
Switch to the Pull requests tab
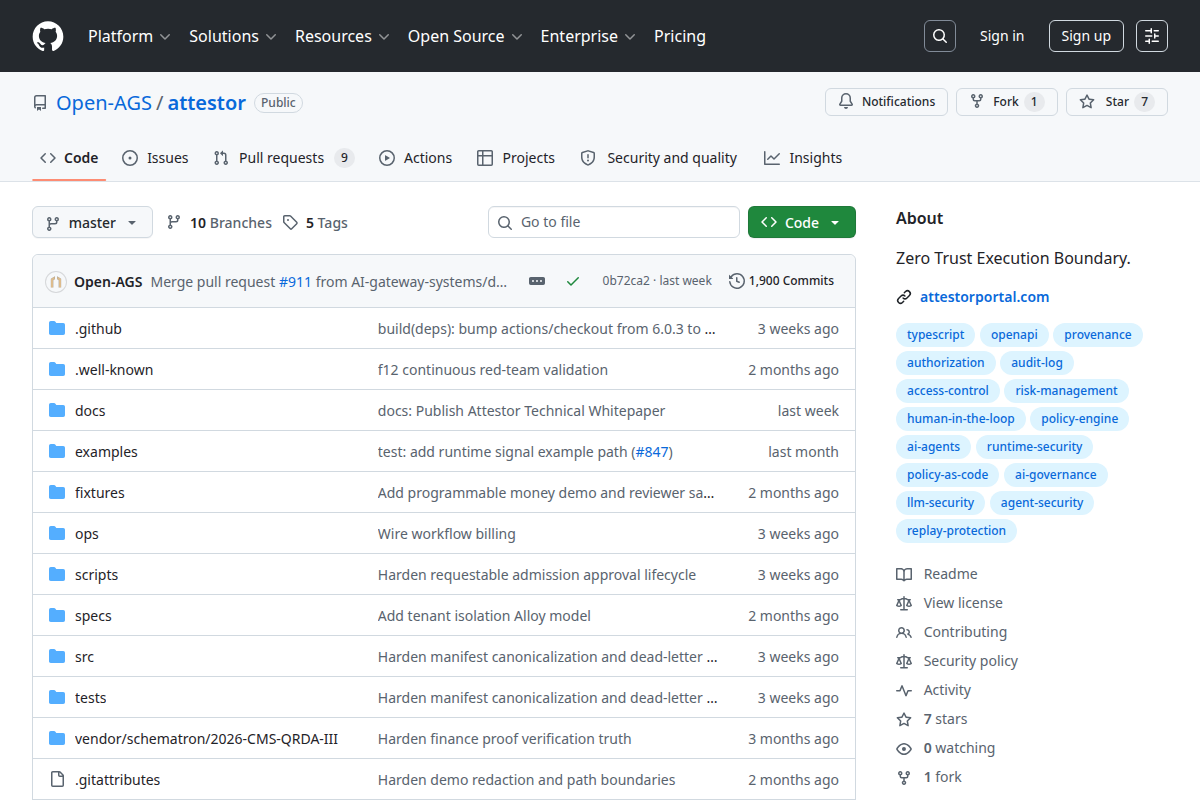pos(284,158)
